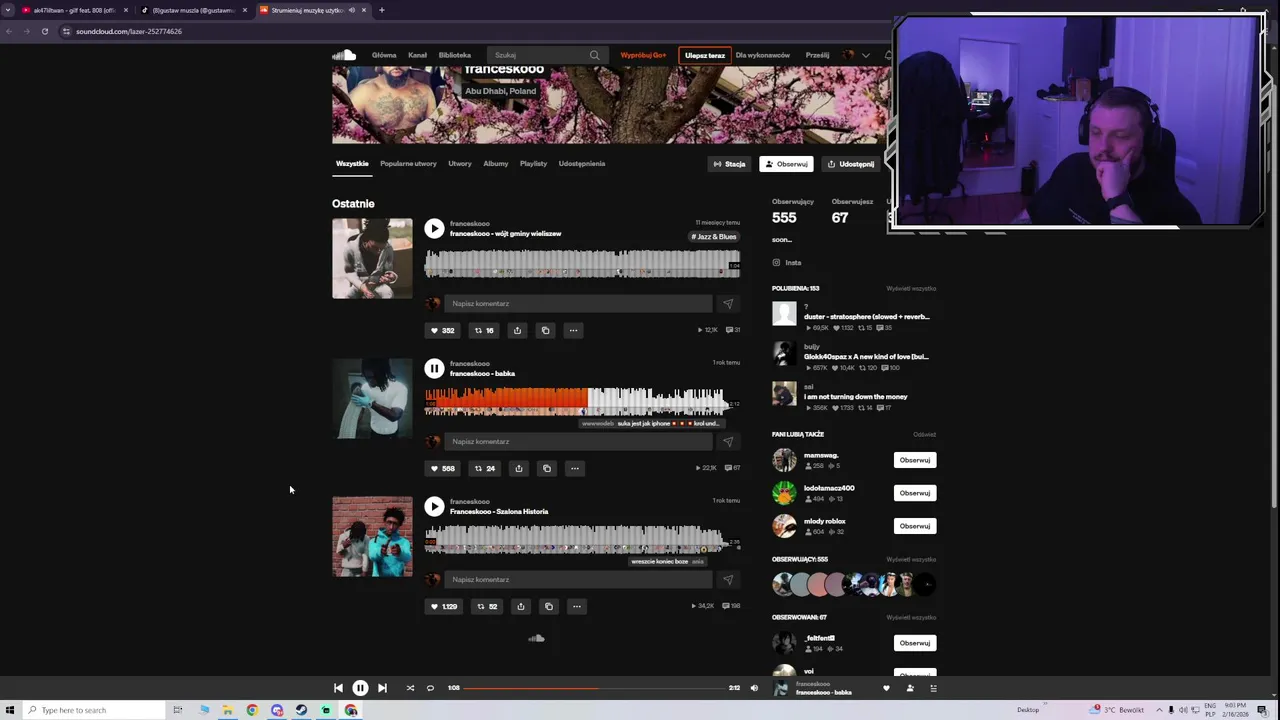The height and width of the screenshot is (720, 1280).
Task: Repost Szalona Historia track (52 reposts)
Action: 487,606
